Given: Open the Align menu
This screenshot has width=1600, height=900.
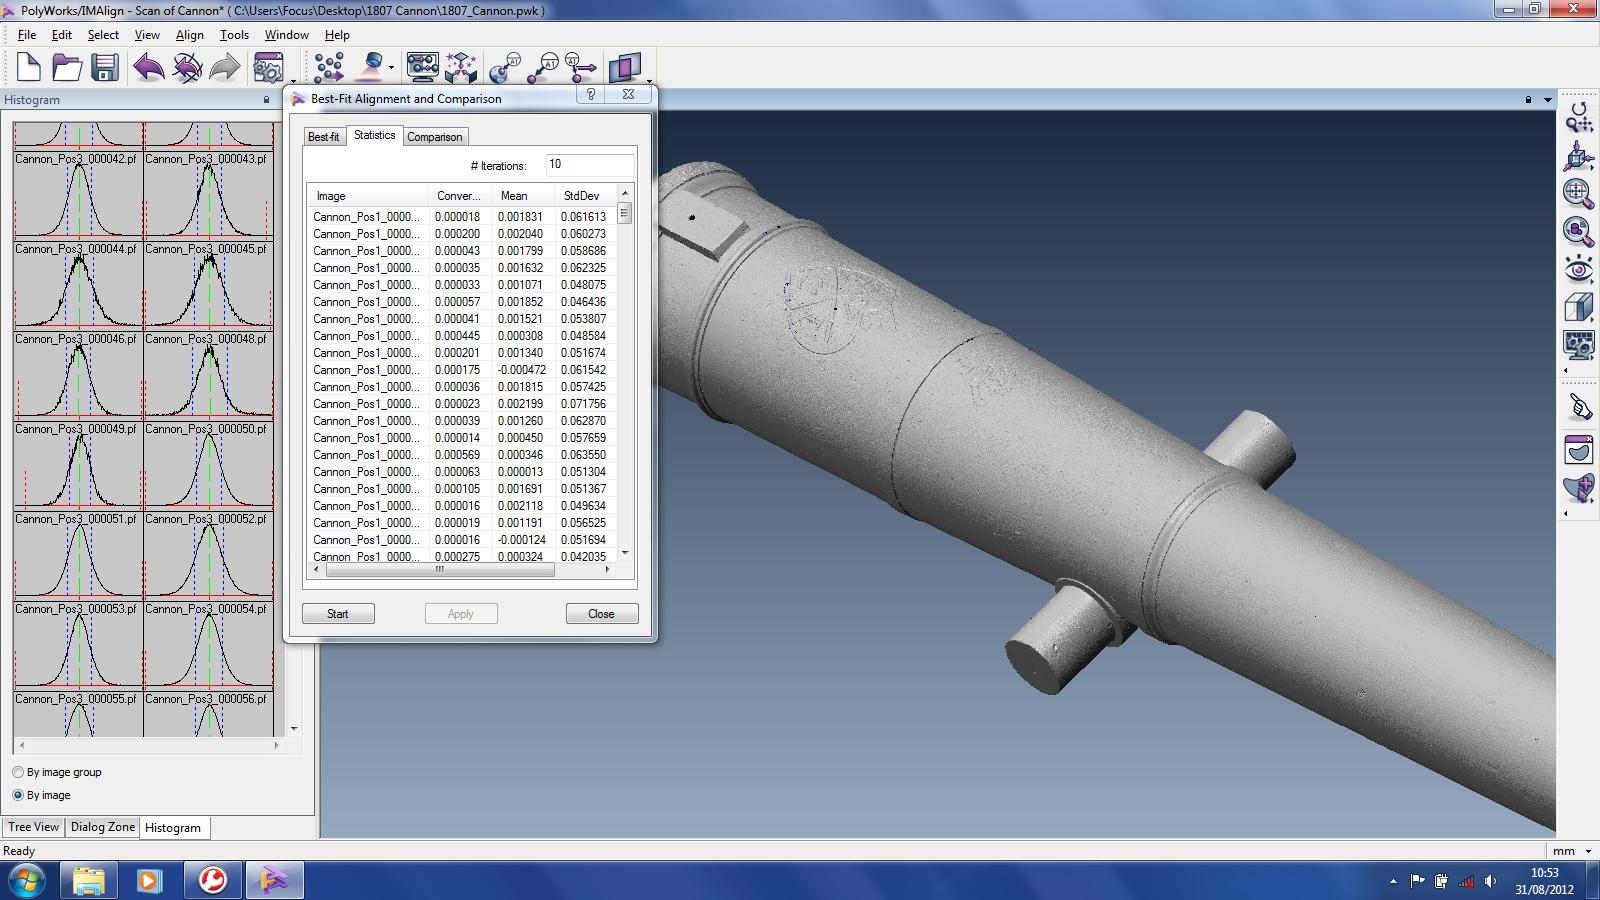Looking at the screenshot, I should (x=189, y=35).
